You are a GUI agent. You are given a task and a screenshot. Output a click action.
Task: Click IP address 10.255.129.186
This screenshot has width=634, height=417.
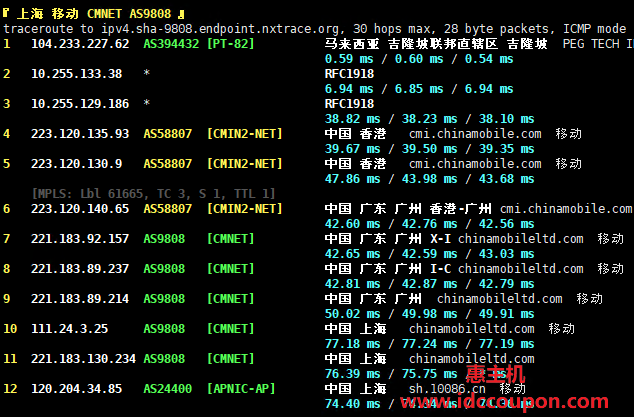[80, 104]
